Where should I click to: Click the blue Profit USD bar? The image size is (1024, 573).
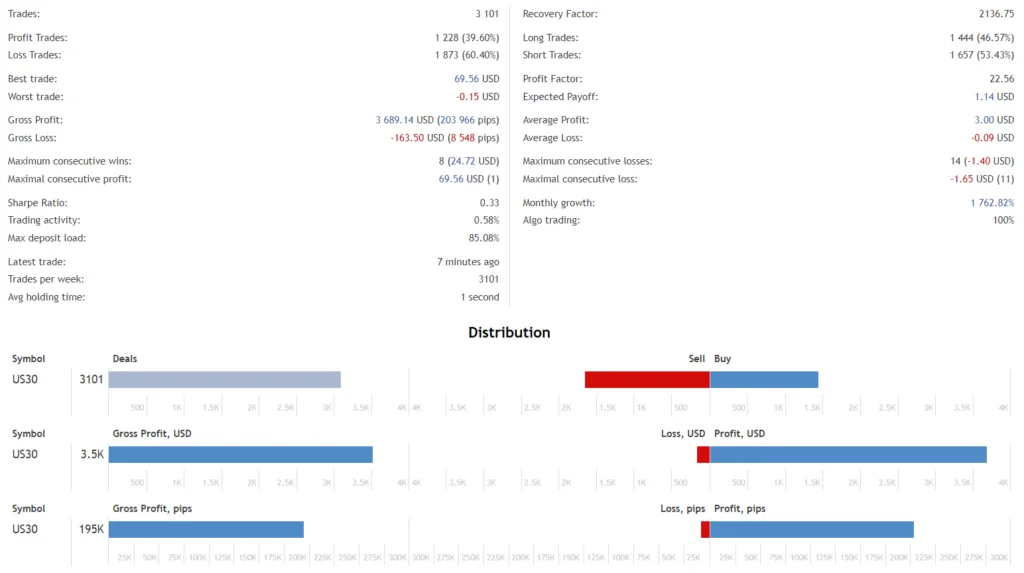point(848,454)
